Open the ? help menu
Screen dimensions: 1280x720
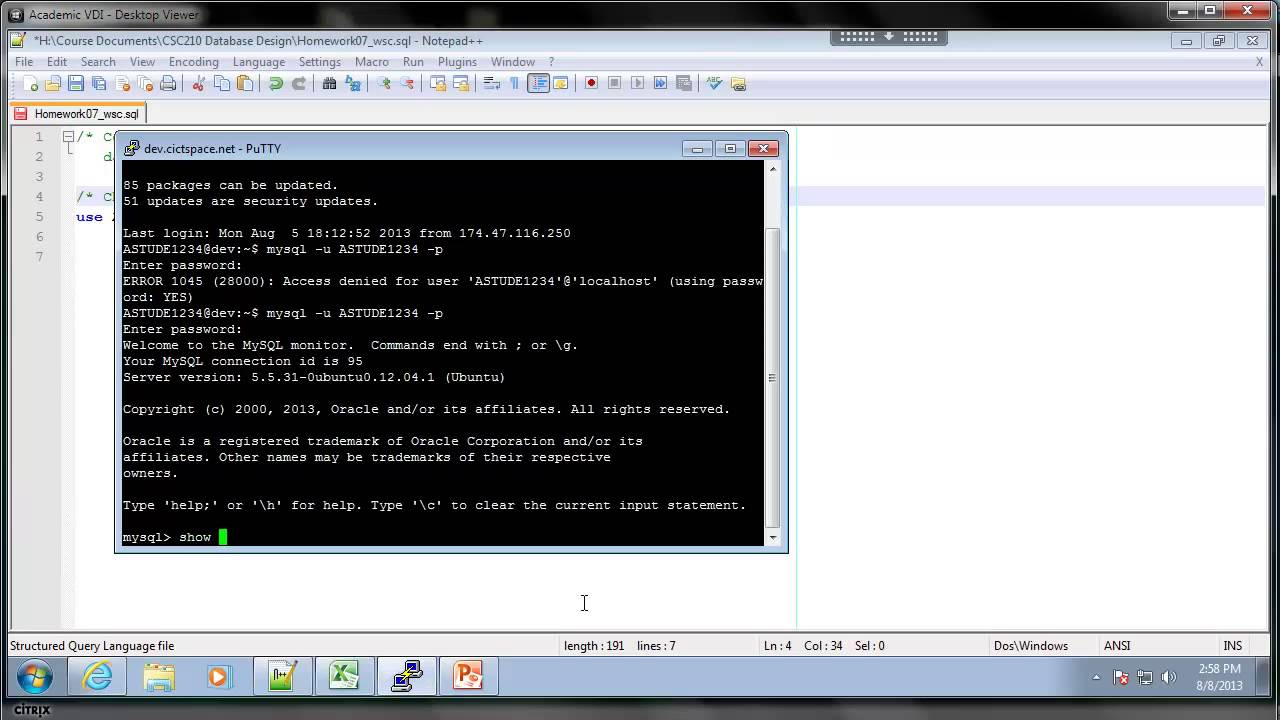551,62
